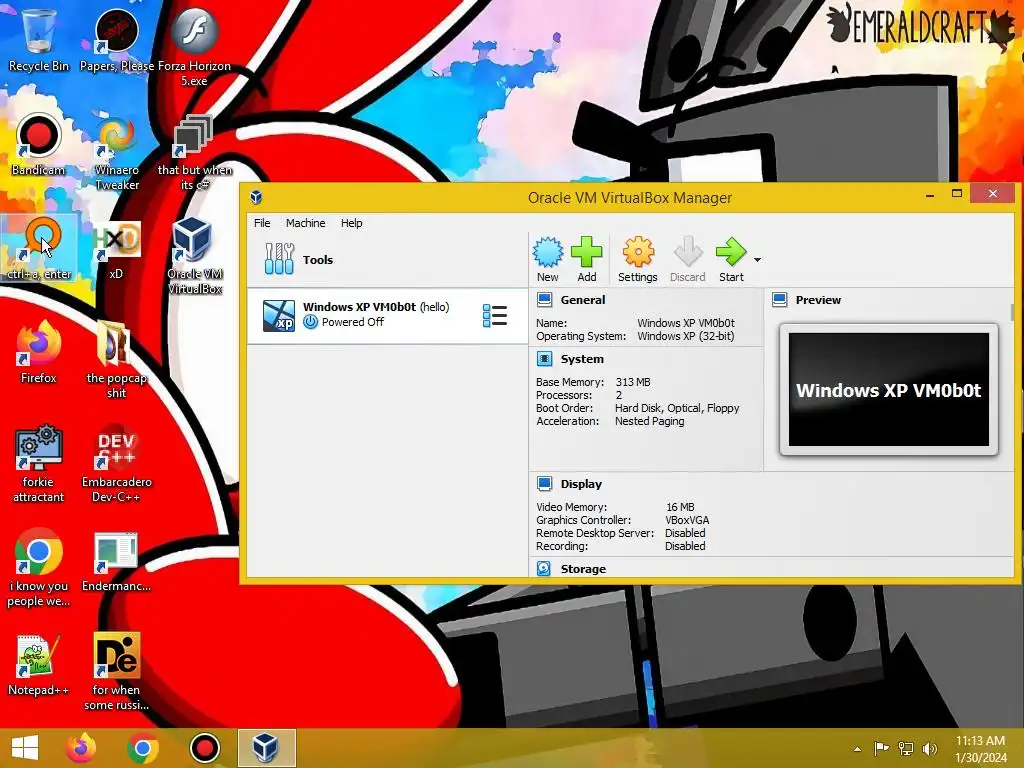Open the Machine menu
1024x768 pixels.
305,223
